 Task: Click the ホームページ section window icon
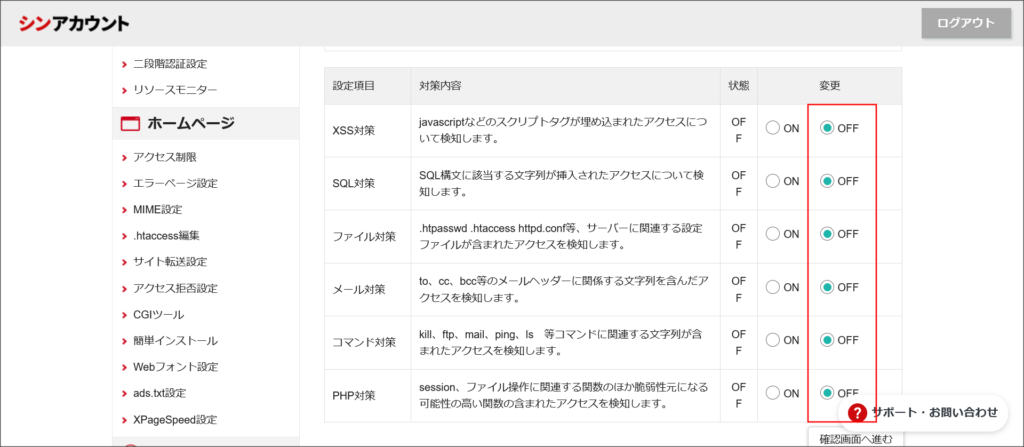tap(129, 124)
